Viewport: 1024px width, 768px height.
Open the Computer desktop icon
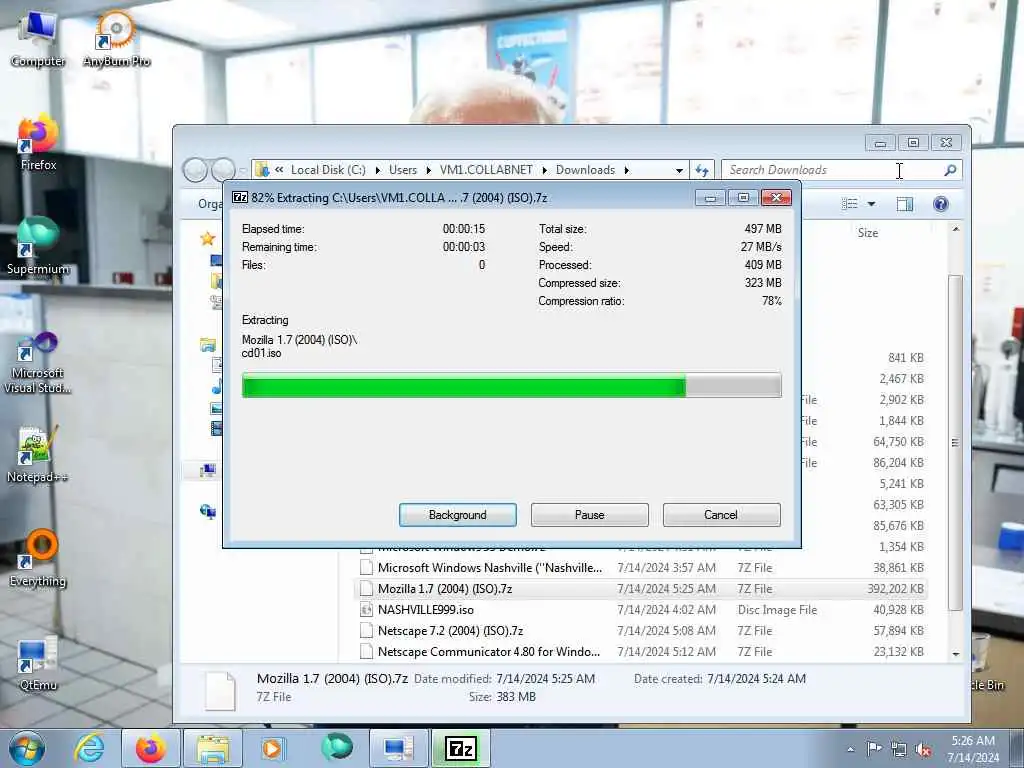point(38,39)
